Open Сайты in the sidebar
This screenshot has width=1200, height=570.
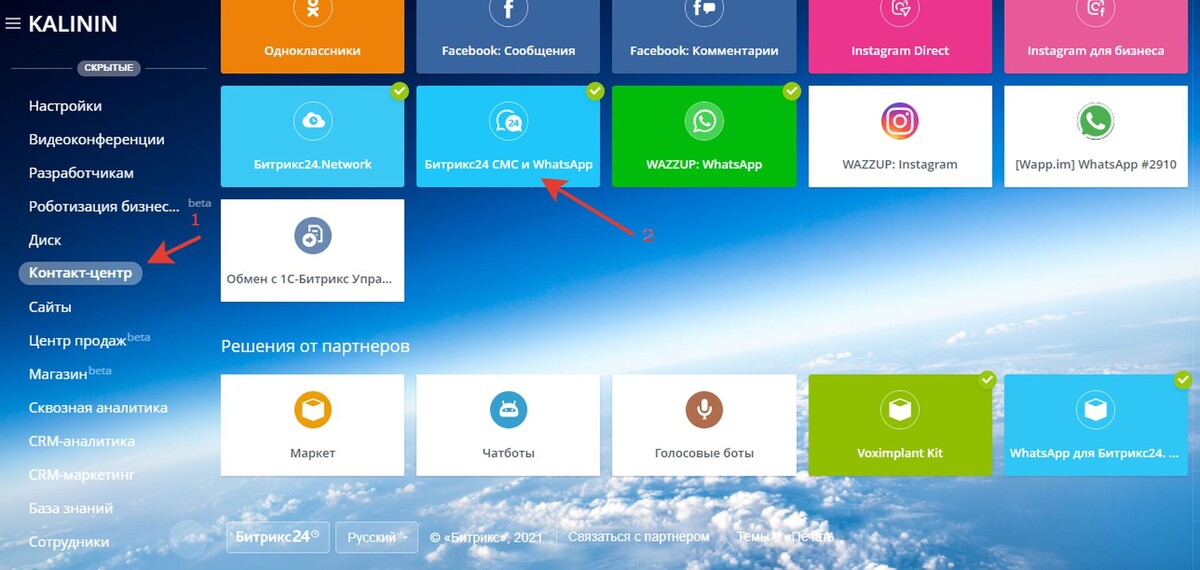click(50, 307)
